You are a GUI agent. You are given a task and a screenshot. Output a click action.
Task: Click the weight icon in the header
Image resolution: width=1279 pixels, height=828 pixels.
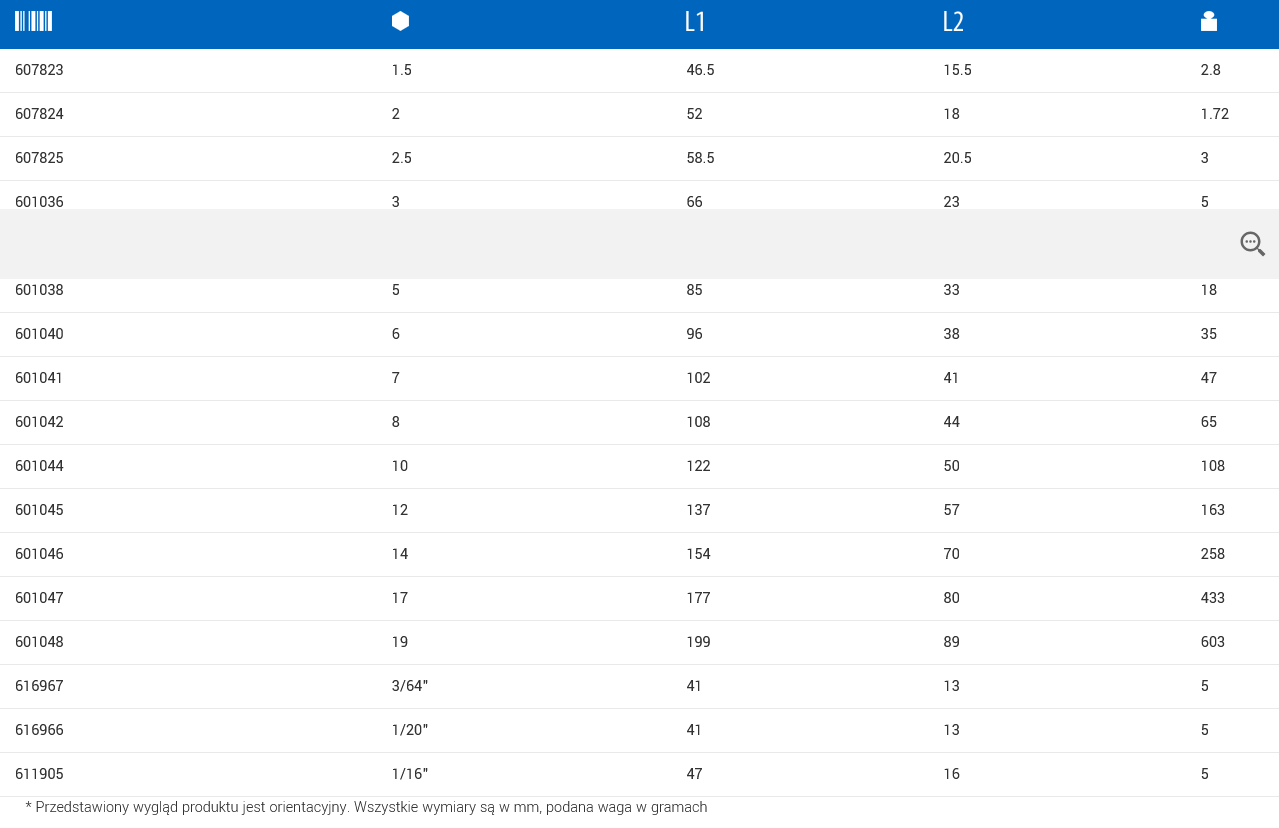[1209, 21]
